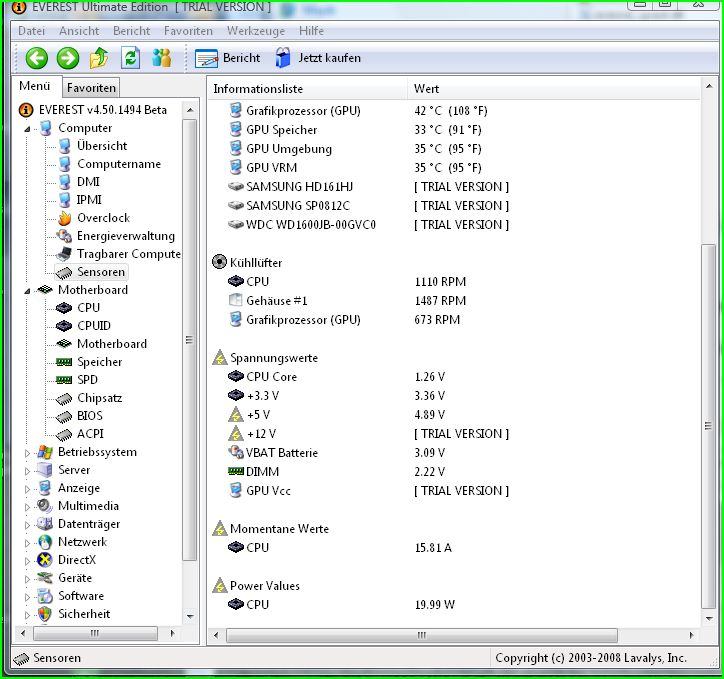This screenshot has height=679, width=724.
Task: Open the Hilfe menu
Action: click(311, 31)
